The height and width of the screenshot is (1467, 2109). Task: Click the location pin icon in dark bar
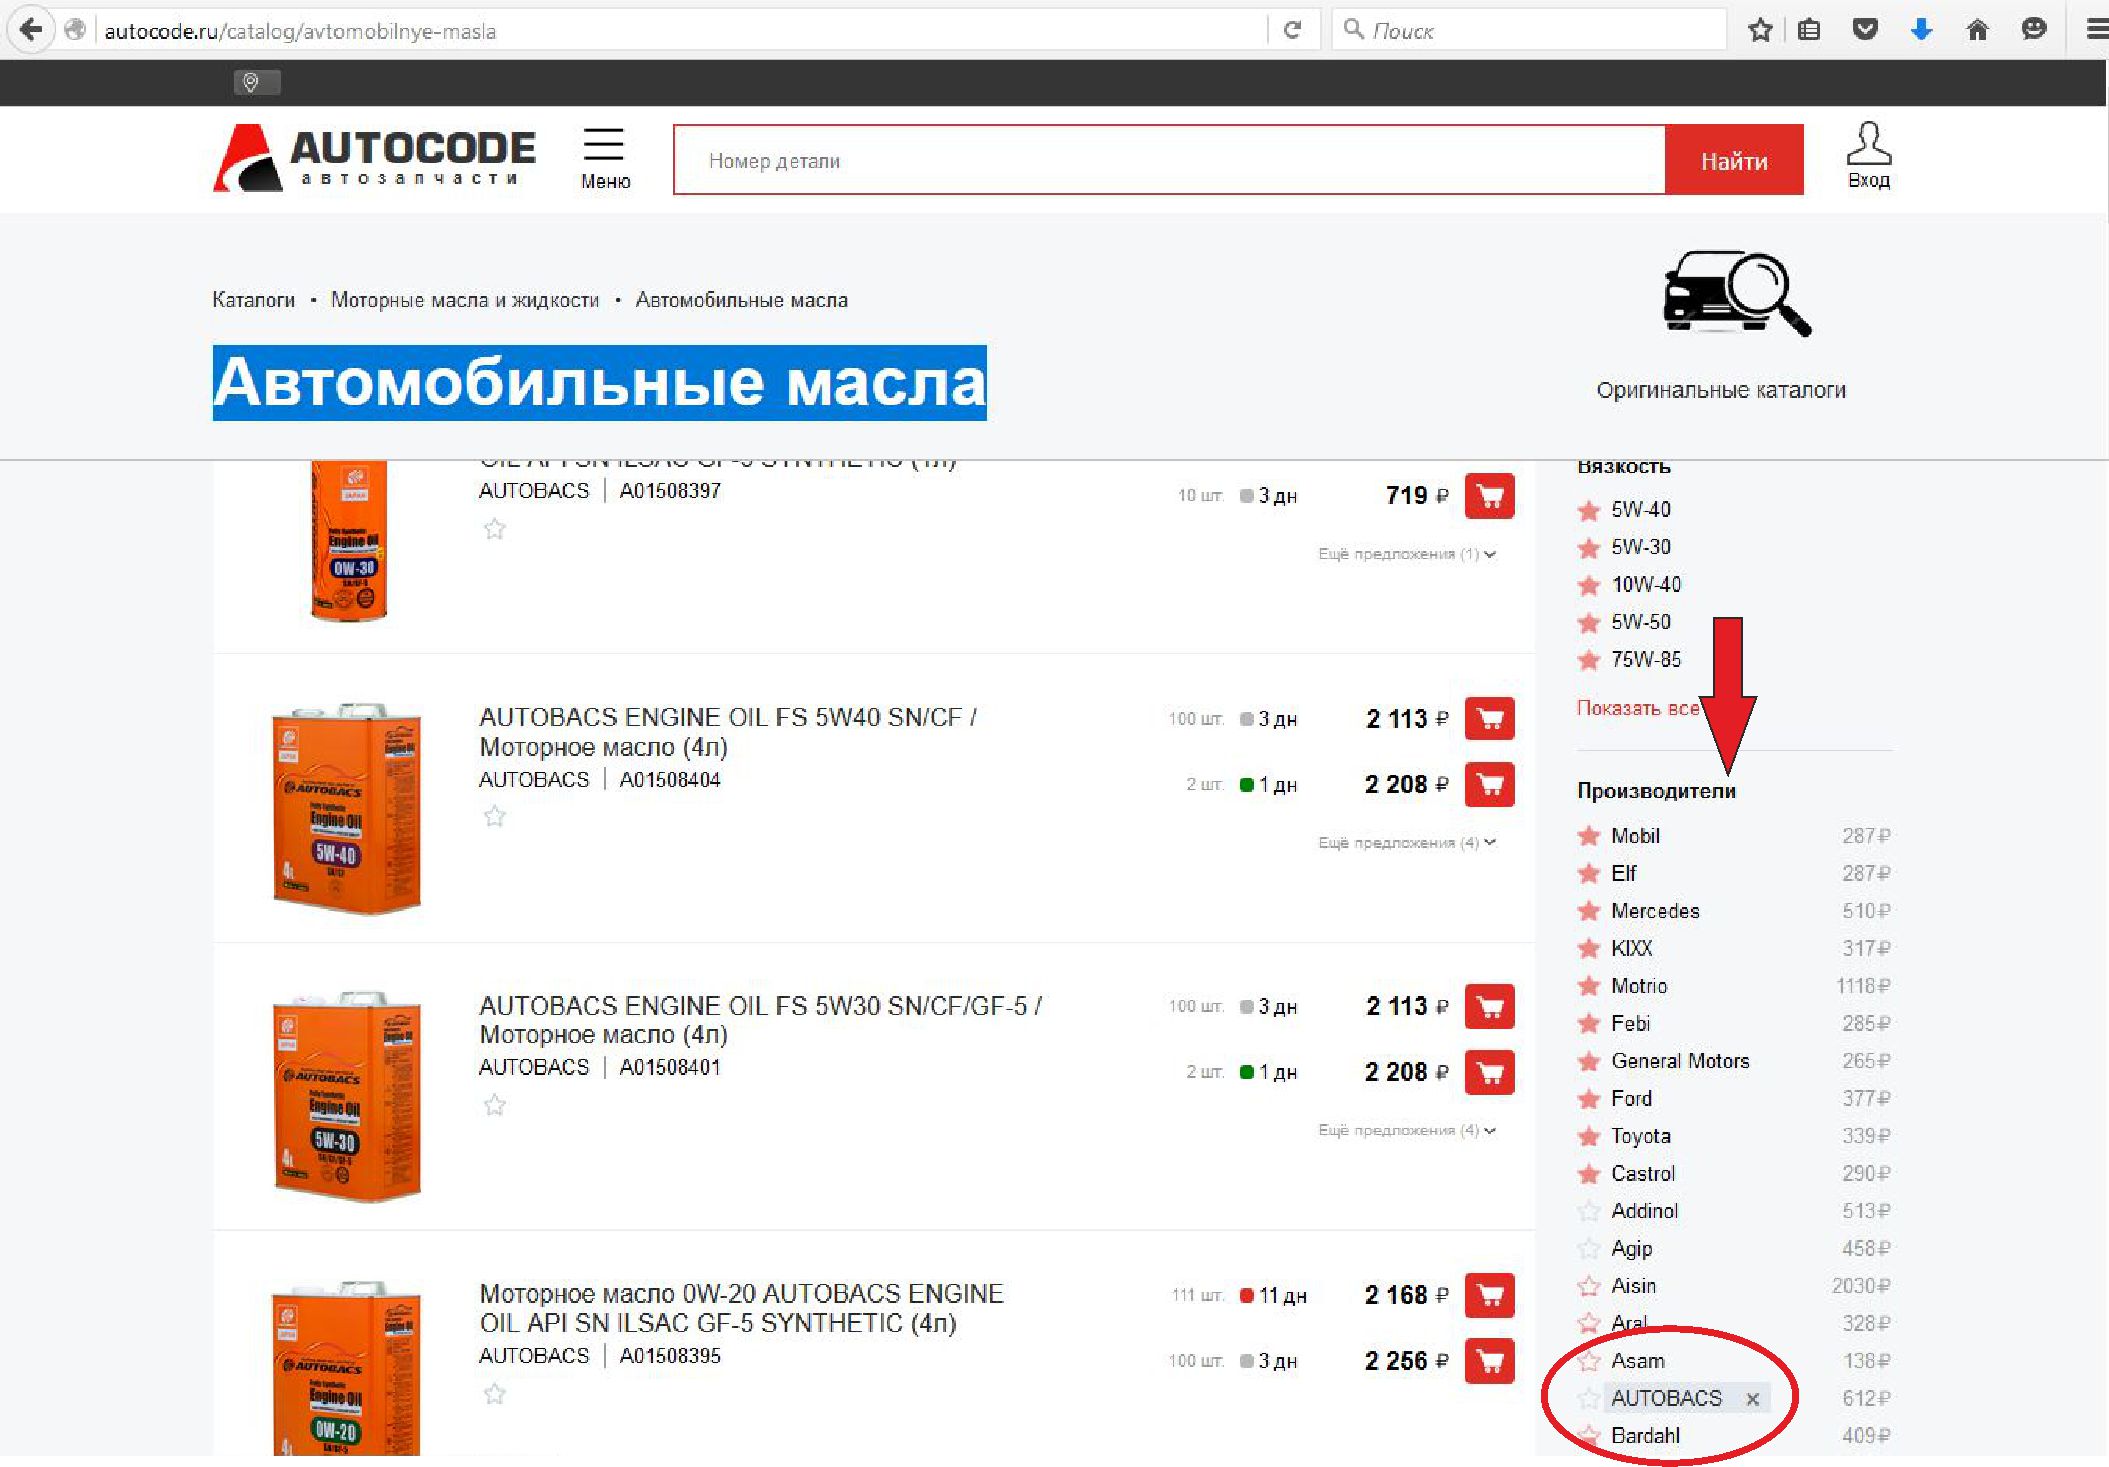[251, 82]
